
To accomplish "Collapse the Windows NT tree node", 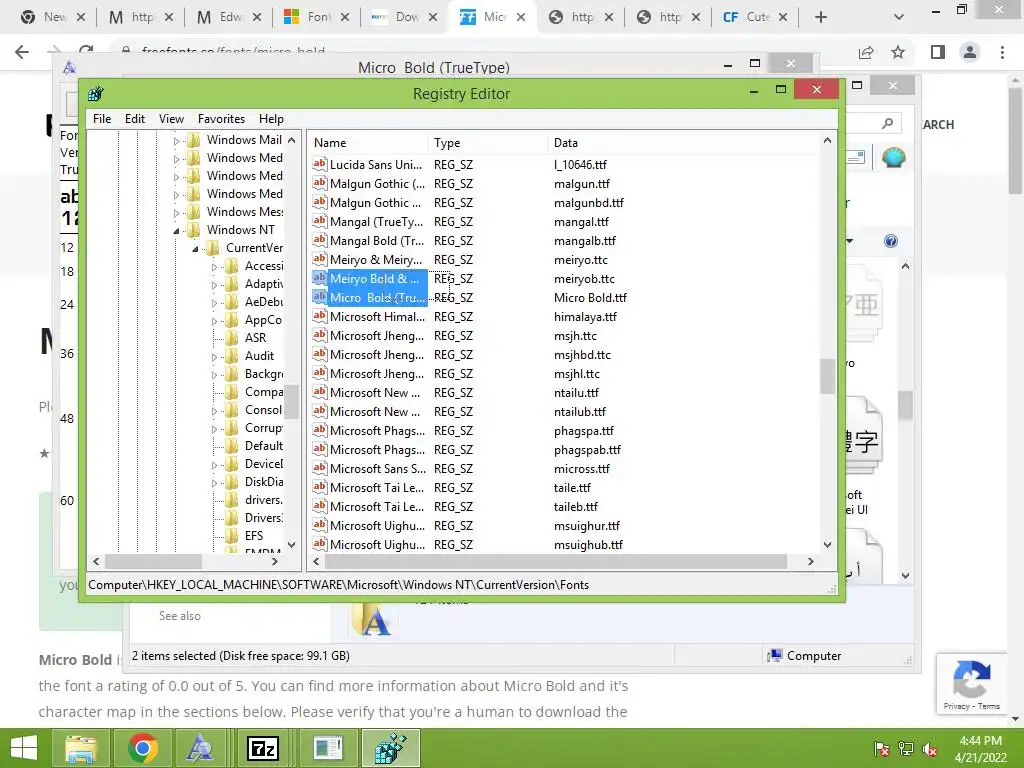I will pos(176,231).
